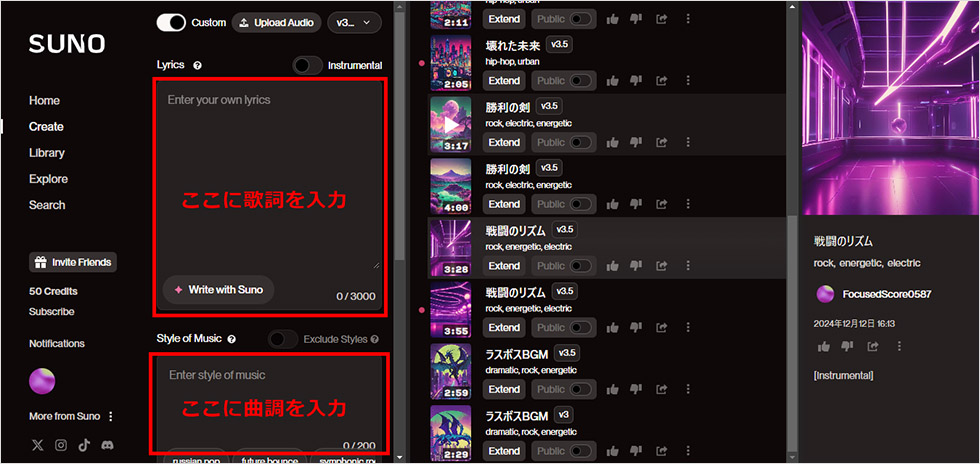Open the model version dropdown
The height and width of the screenshot is (464, 980).
(x=354, y=23)
